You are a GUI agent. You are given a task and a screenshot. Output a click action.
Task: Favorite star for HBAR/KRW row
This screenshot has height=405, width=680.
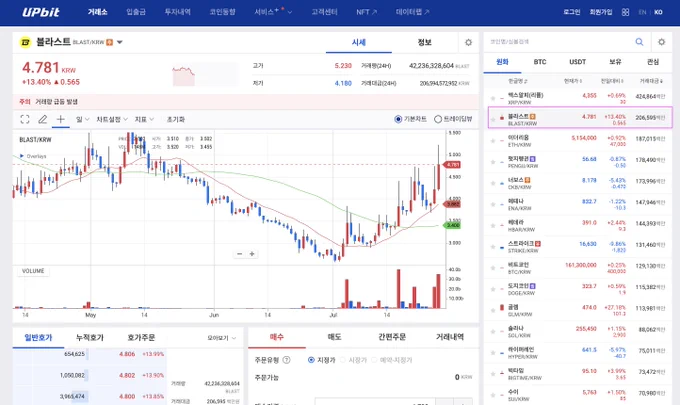(x=493, y=225)
